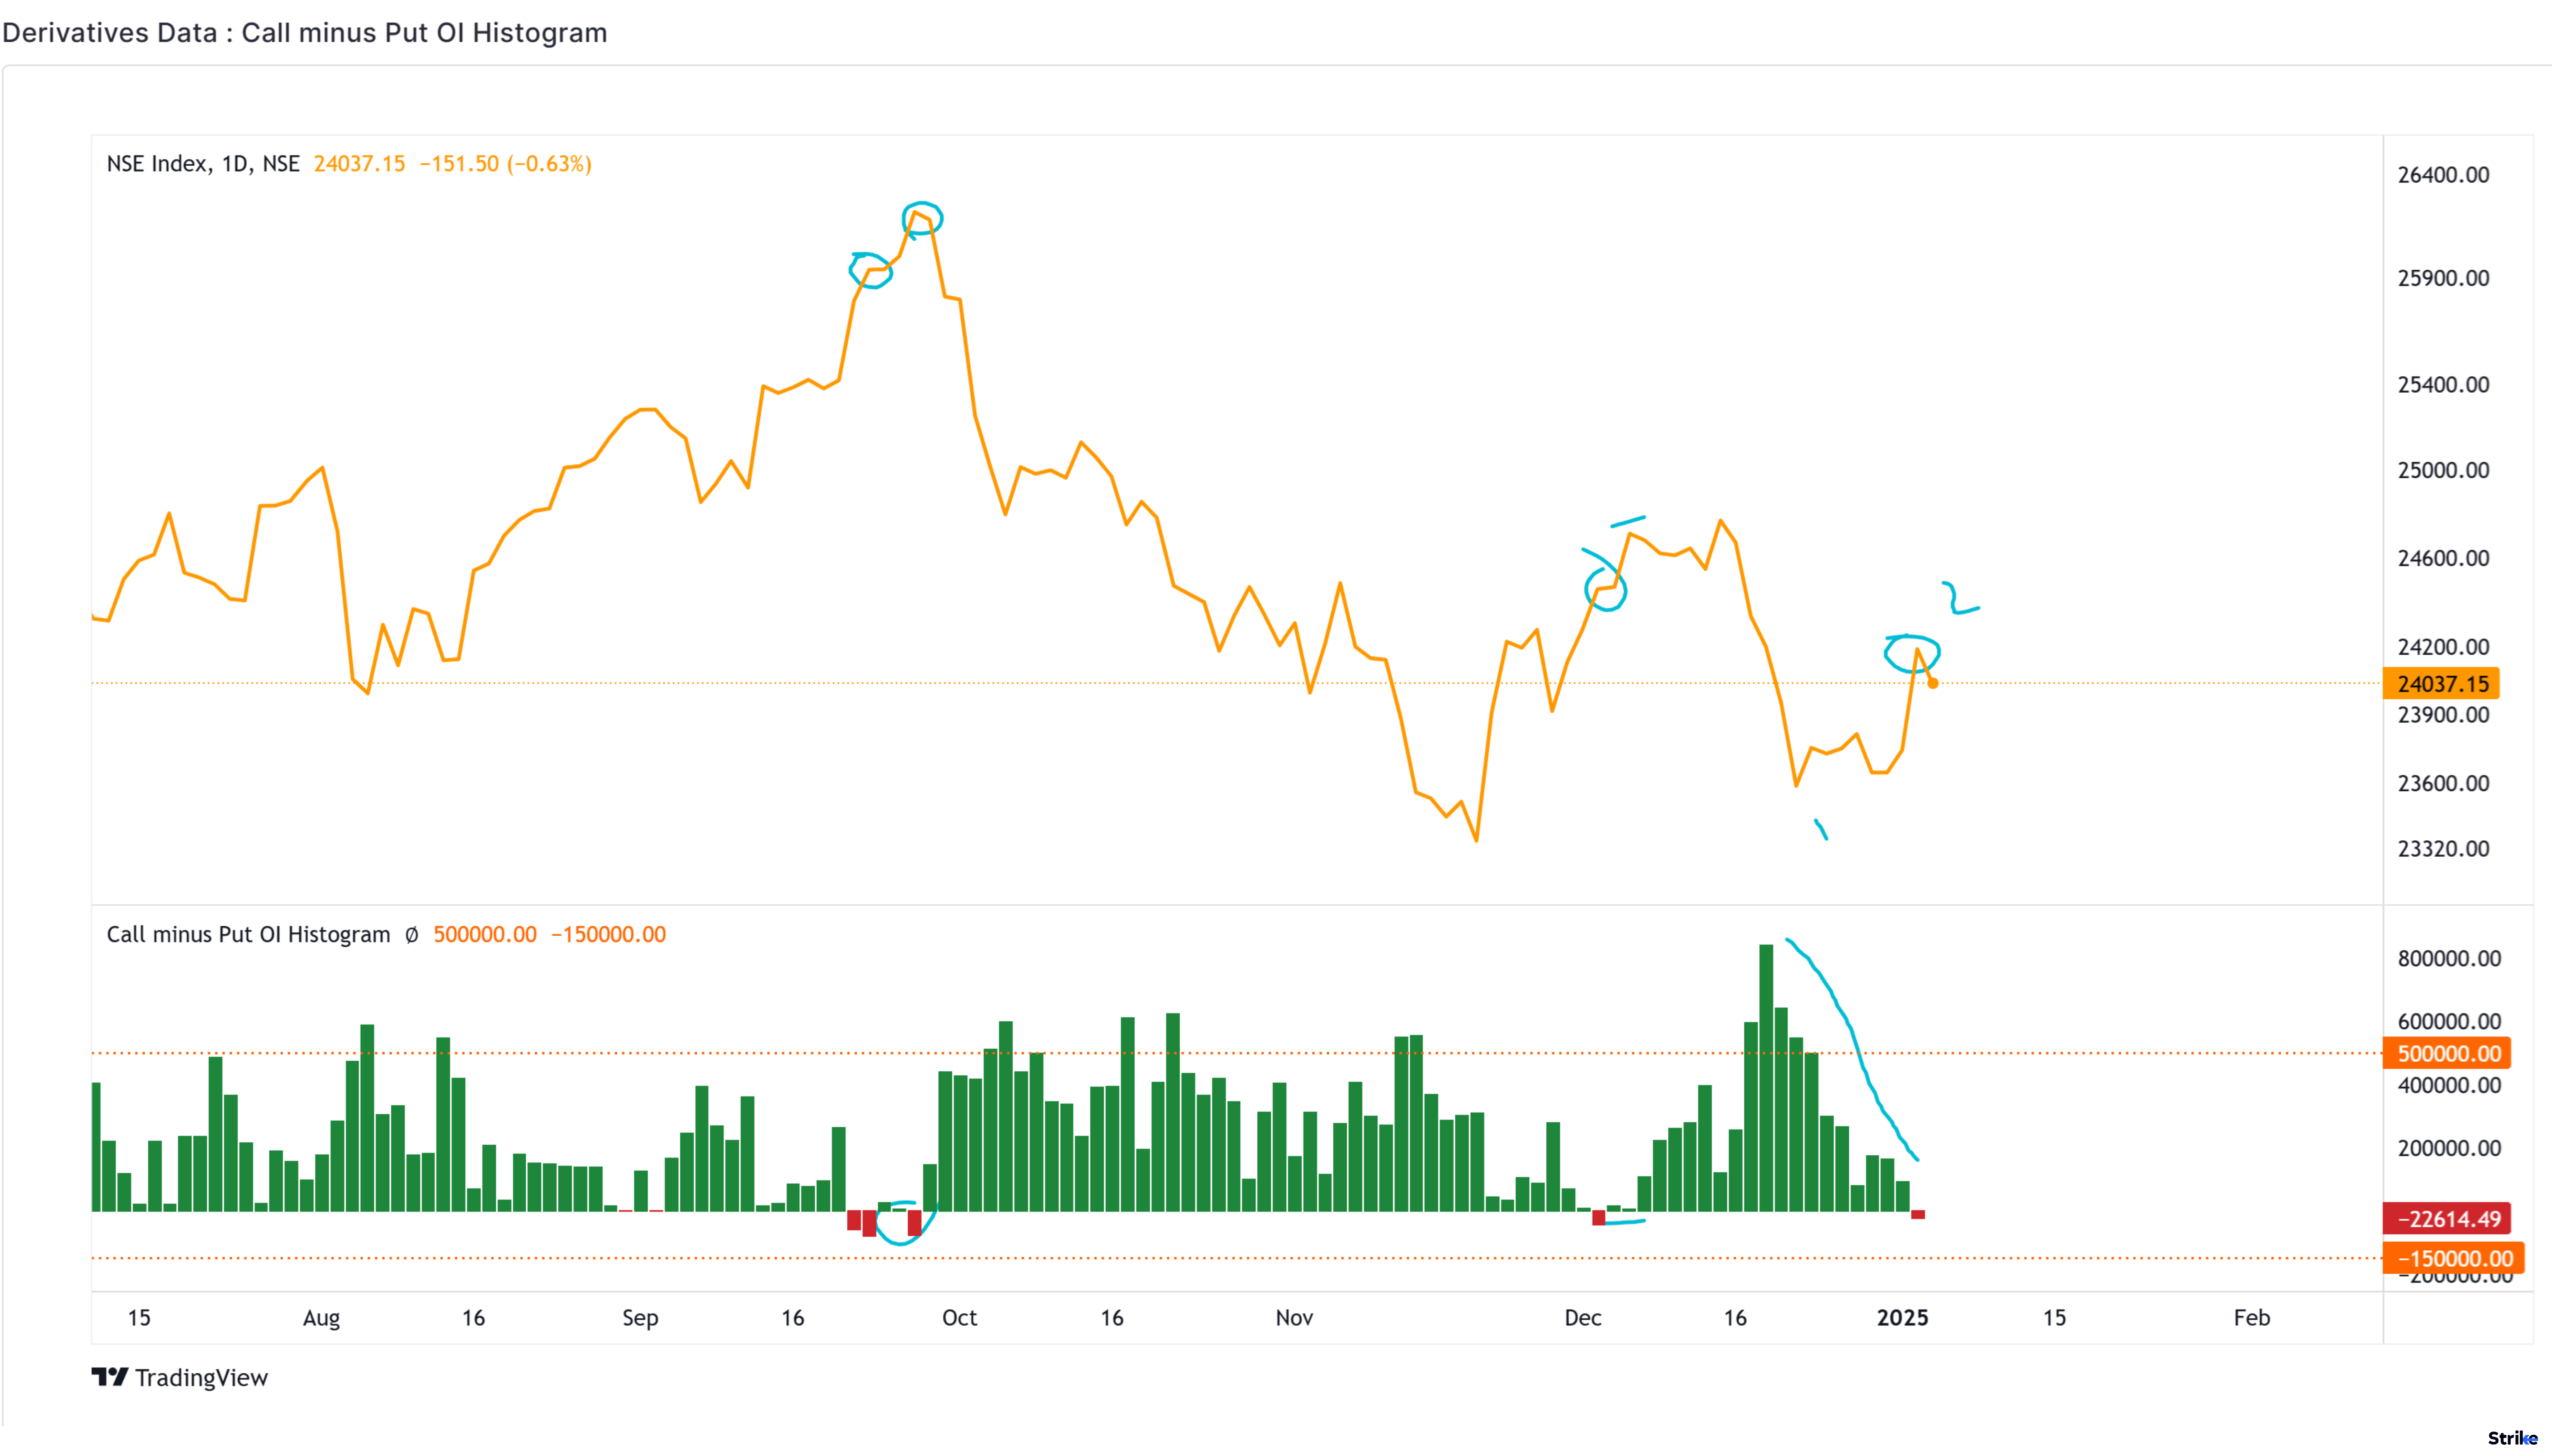Click the 600000.00 histogram axis label
2552x1456 pixels.
[x=2449, y=1022]
